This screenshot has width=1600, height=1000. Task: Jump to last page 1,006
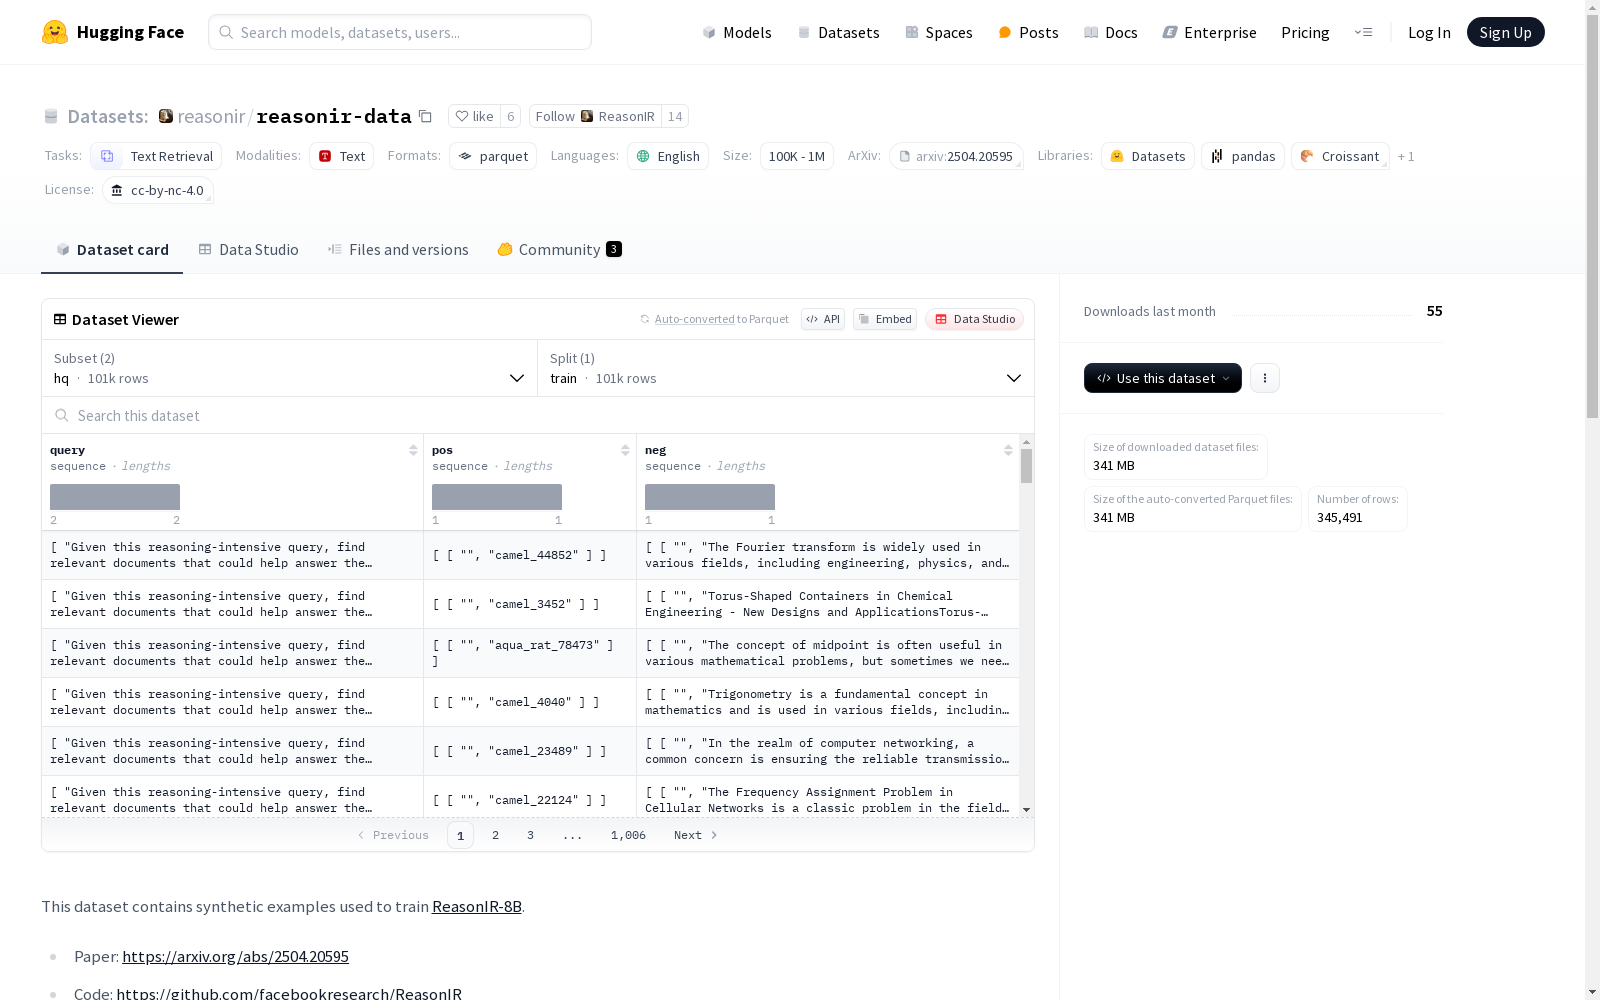pos(628,835)
